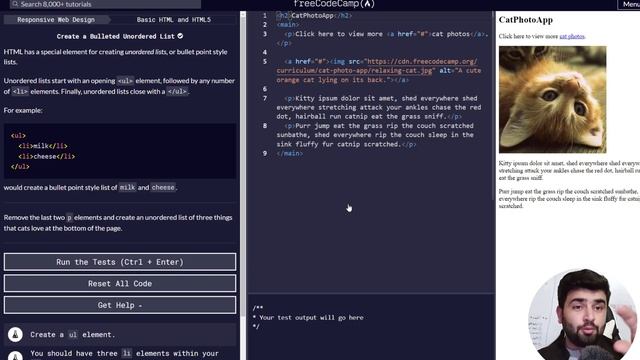This screenshot has width=640, height=360.
Task: Click the search magnifier icon
Action: 15,4
